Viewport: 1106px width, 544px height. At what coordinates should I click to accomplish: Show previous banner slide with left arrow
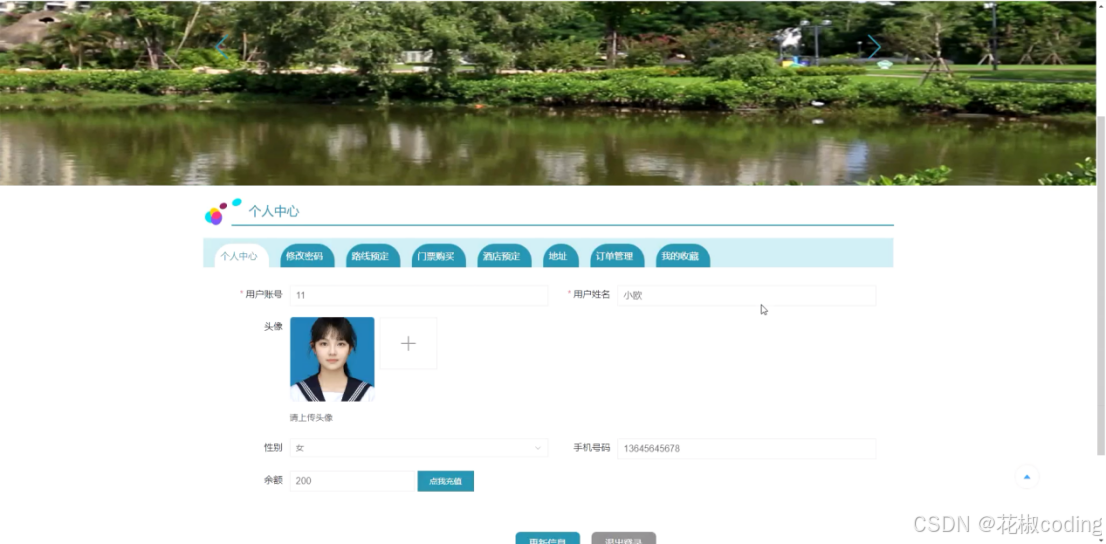click(221, 47)
